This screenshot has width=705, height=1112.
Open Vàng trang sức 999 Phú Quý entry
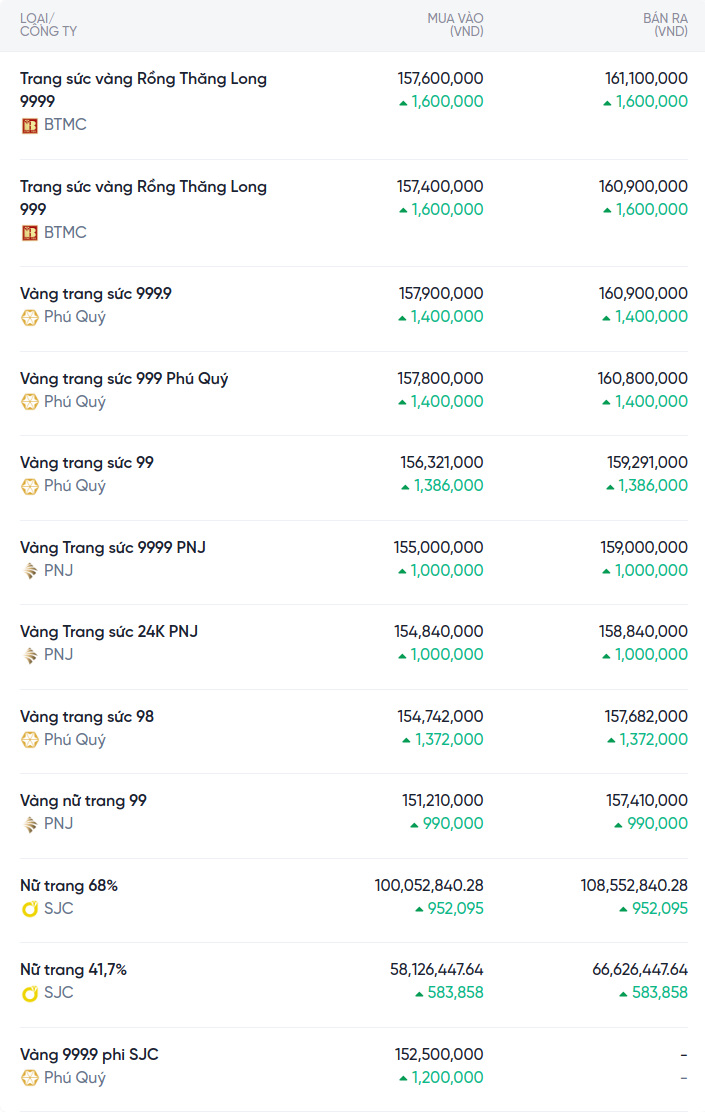pos(124,379)
